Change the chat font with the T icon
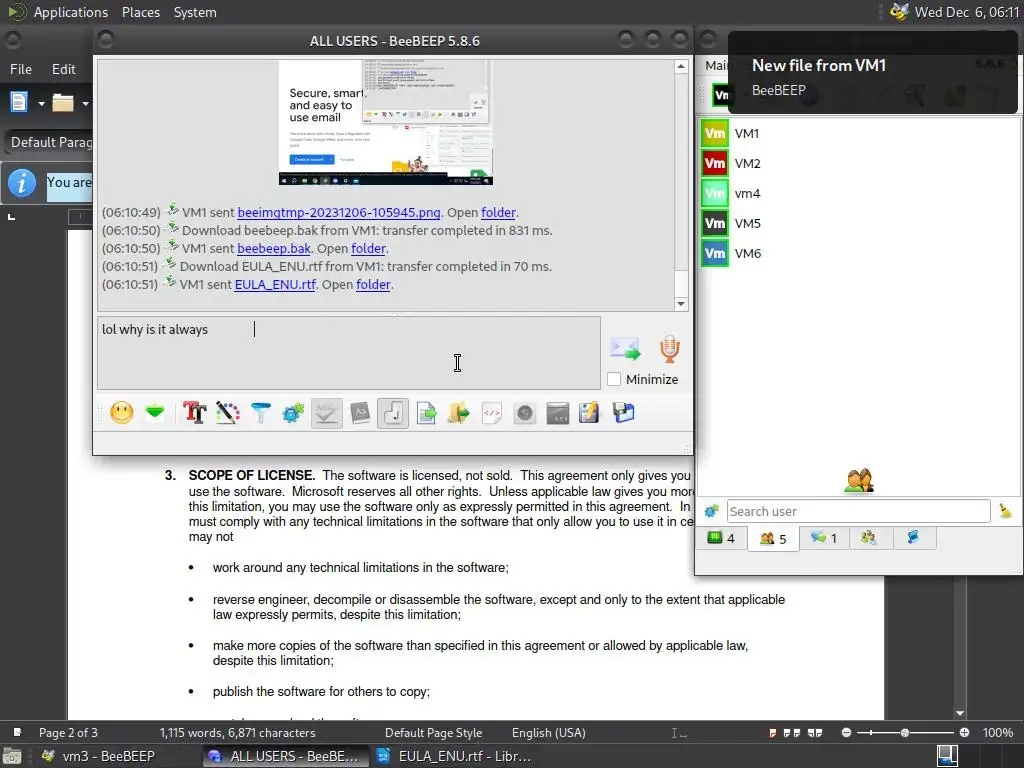Screen dimensions: 1024x768 [195, 413]
